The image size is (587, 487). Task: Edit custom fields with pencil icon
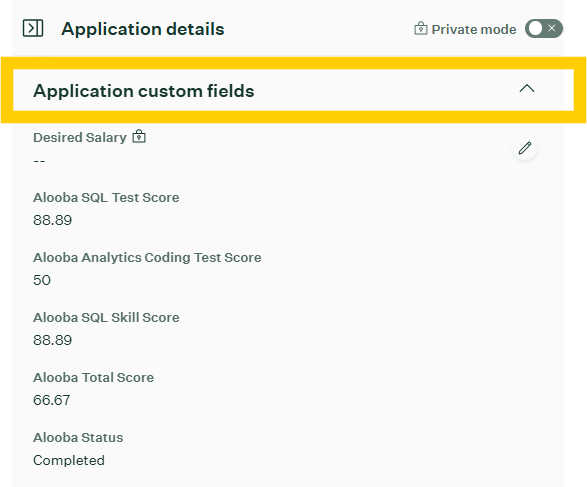pos(525,148)
